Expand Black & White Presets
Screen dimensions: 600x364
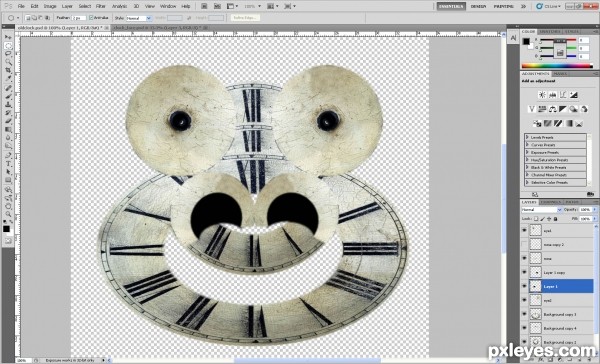click(527, 167)
